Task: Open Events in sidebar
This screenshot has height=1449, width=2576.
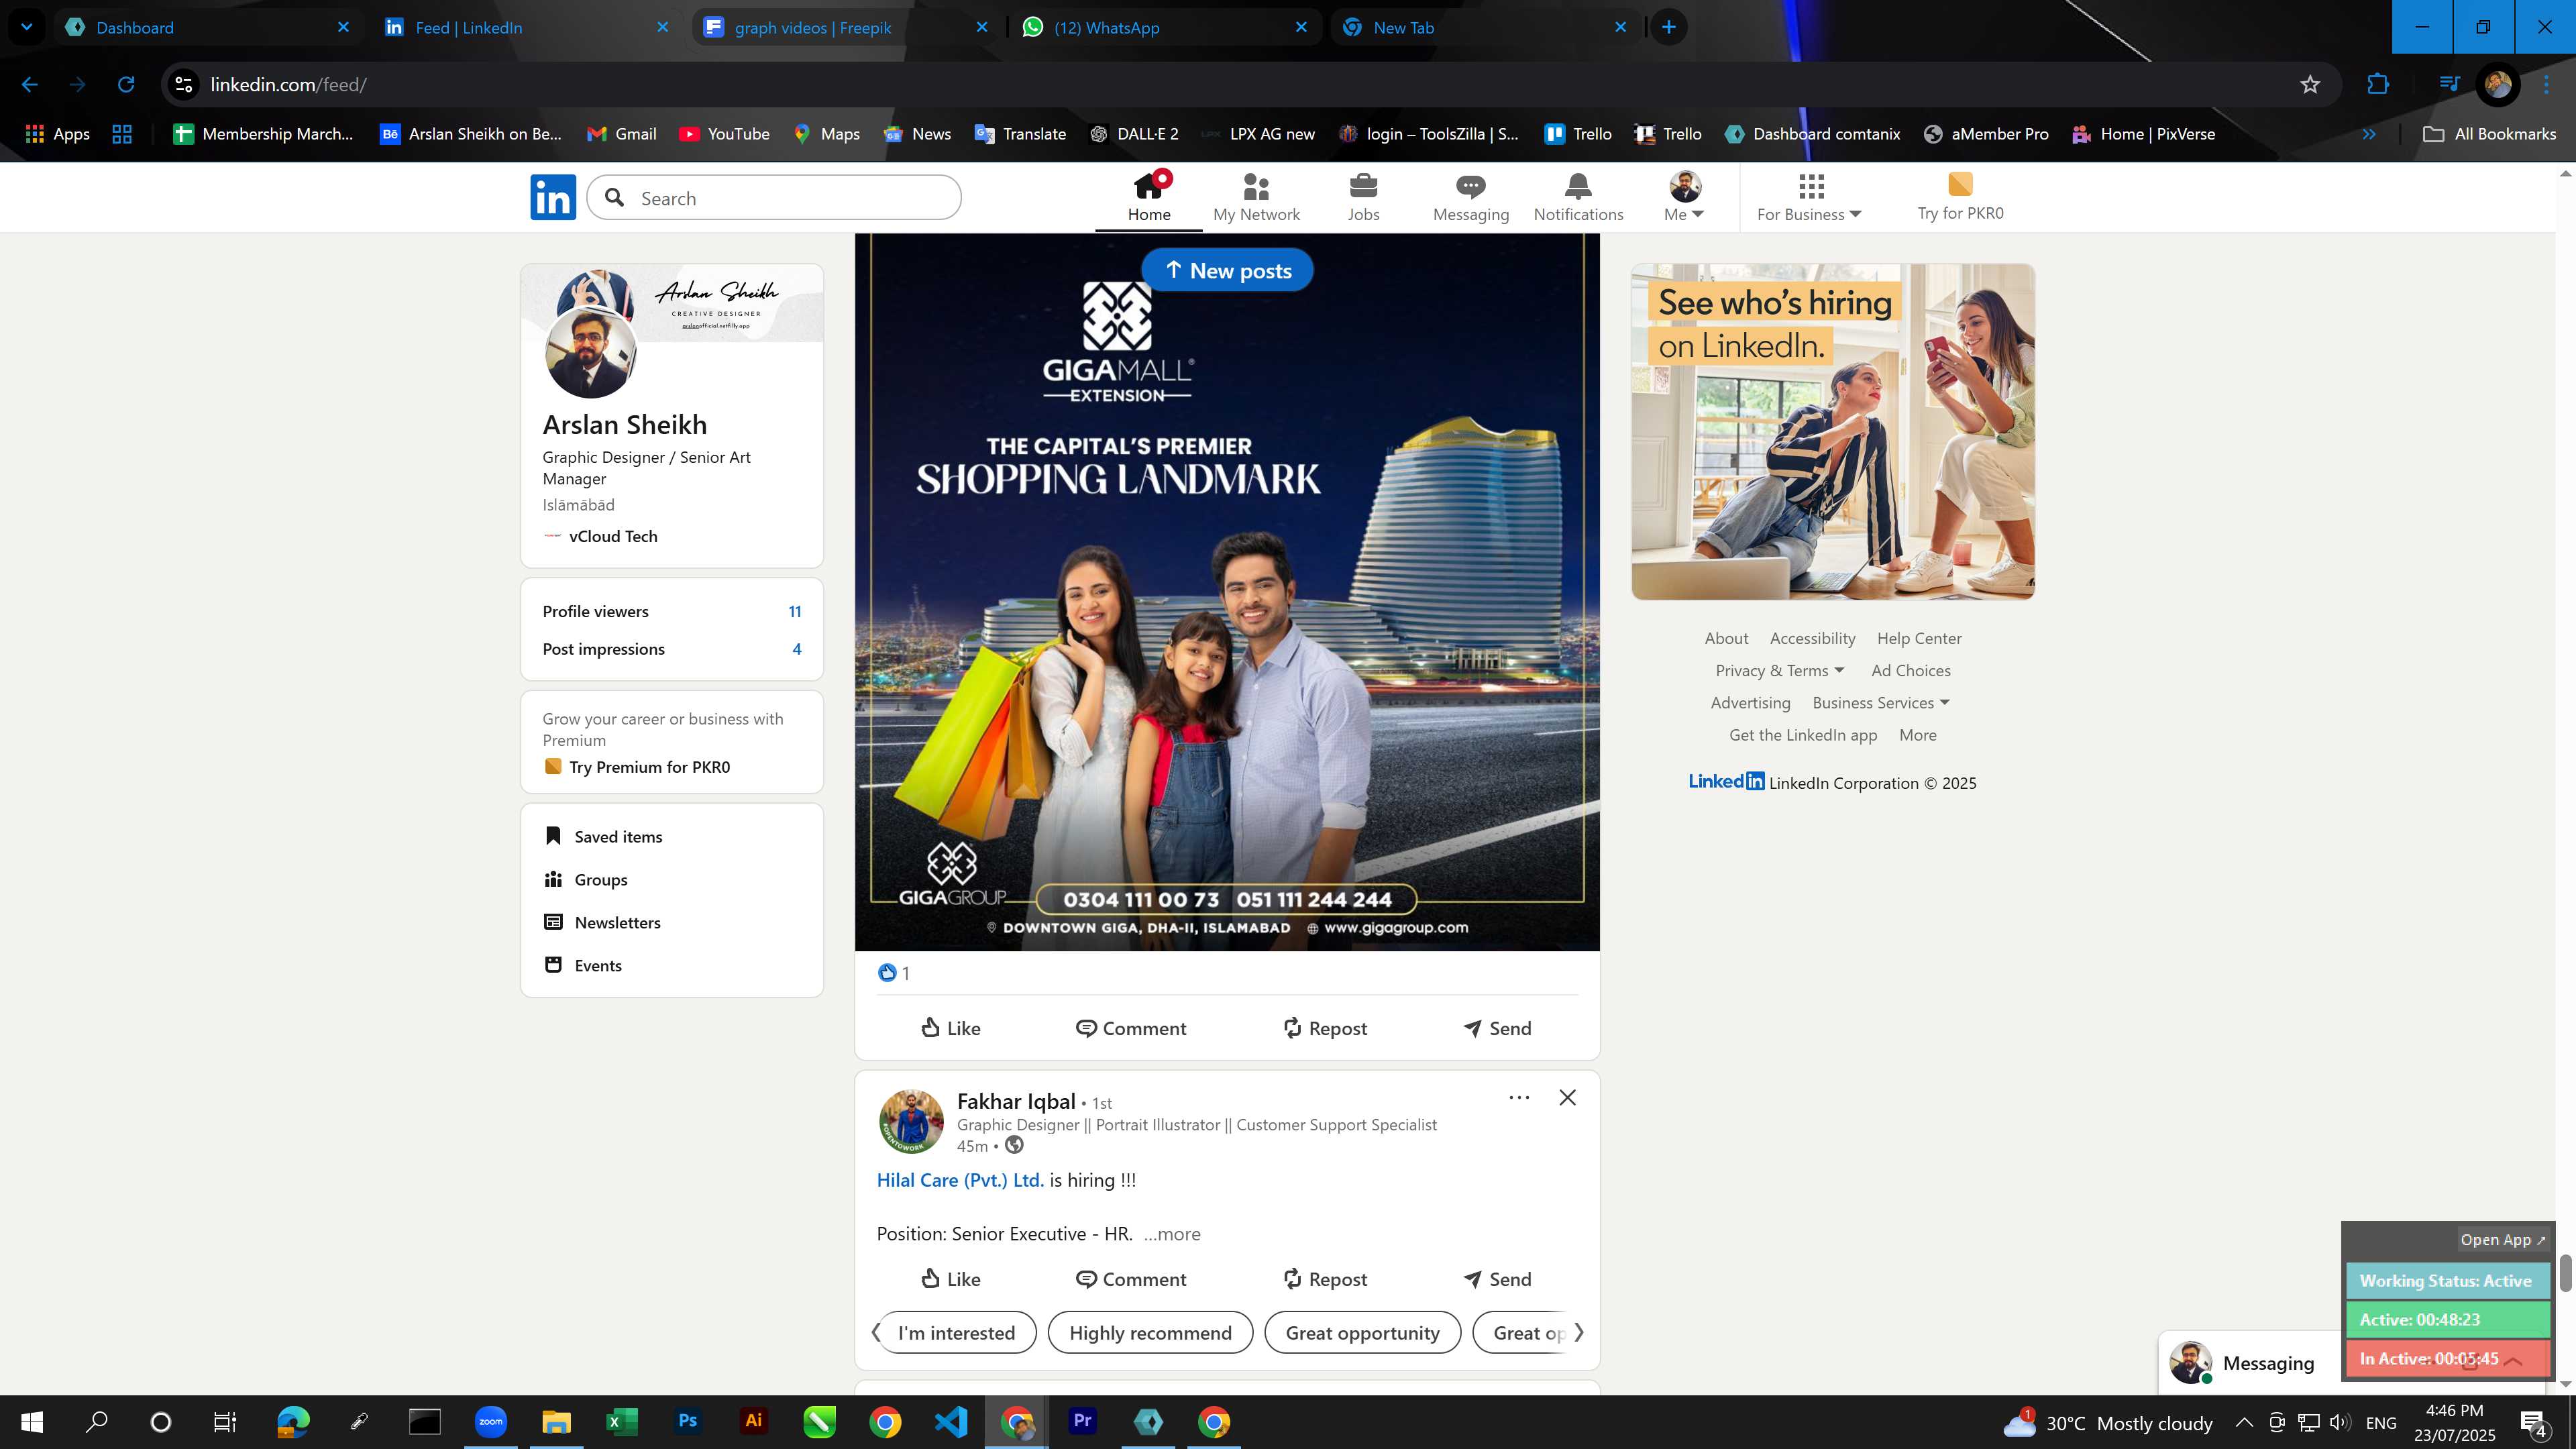Action: point(584,966)
